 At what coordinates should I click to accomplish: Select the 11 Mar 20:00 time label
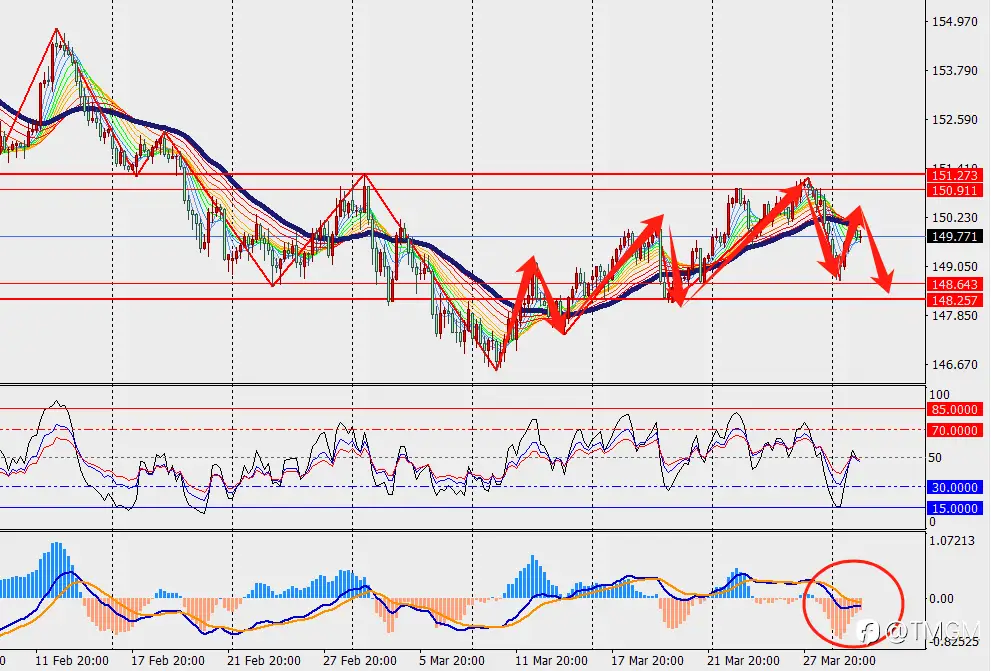pyautogui.click(x=551, y=661)
